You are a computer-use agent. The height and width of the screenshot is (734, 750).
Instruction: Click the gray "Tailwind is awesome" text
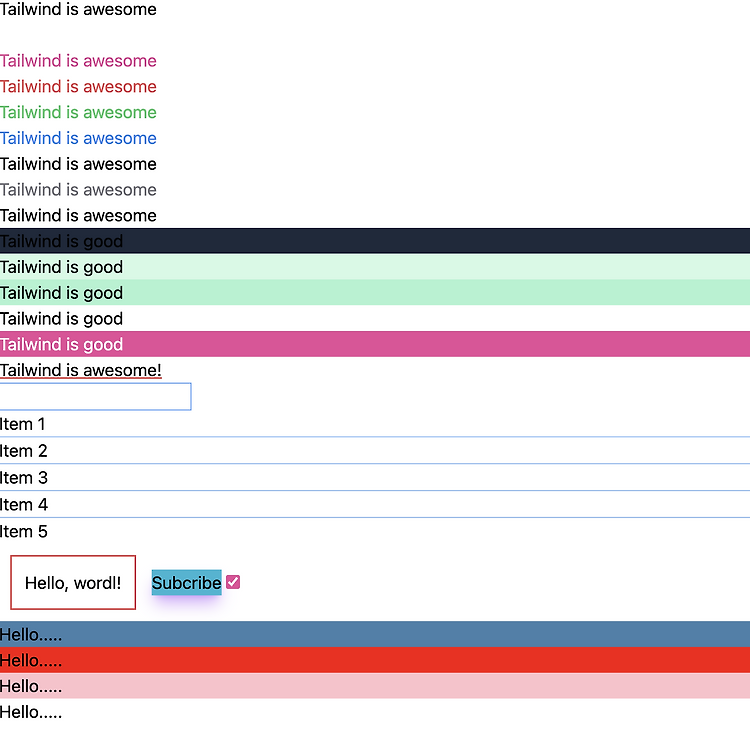(x=78, y=190)
